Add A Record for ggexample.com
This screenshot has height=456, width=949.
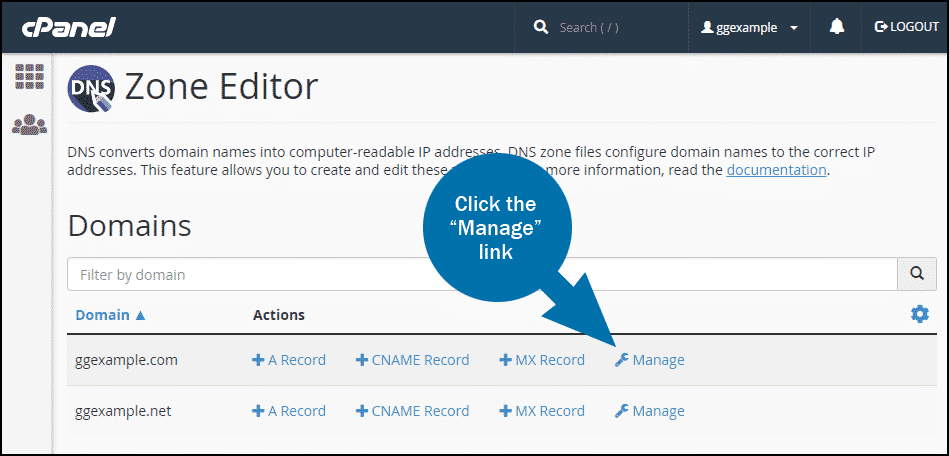[289, 360]
